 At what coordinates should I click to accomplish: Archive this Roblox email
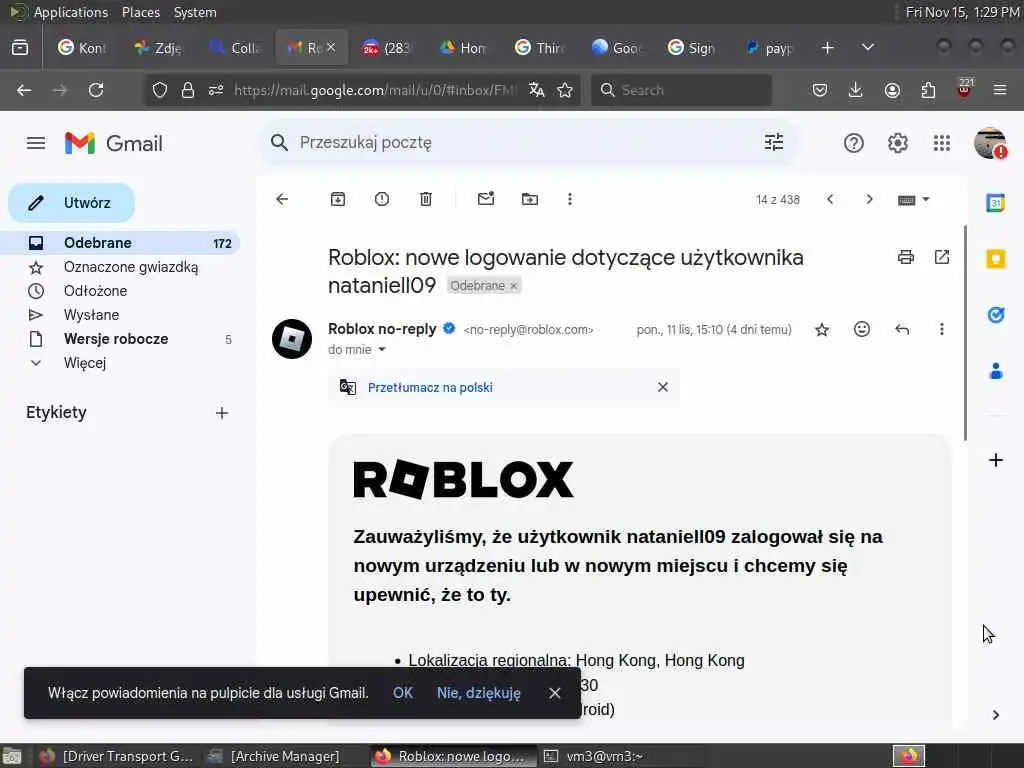[x=338, y=199]
